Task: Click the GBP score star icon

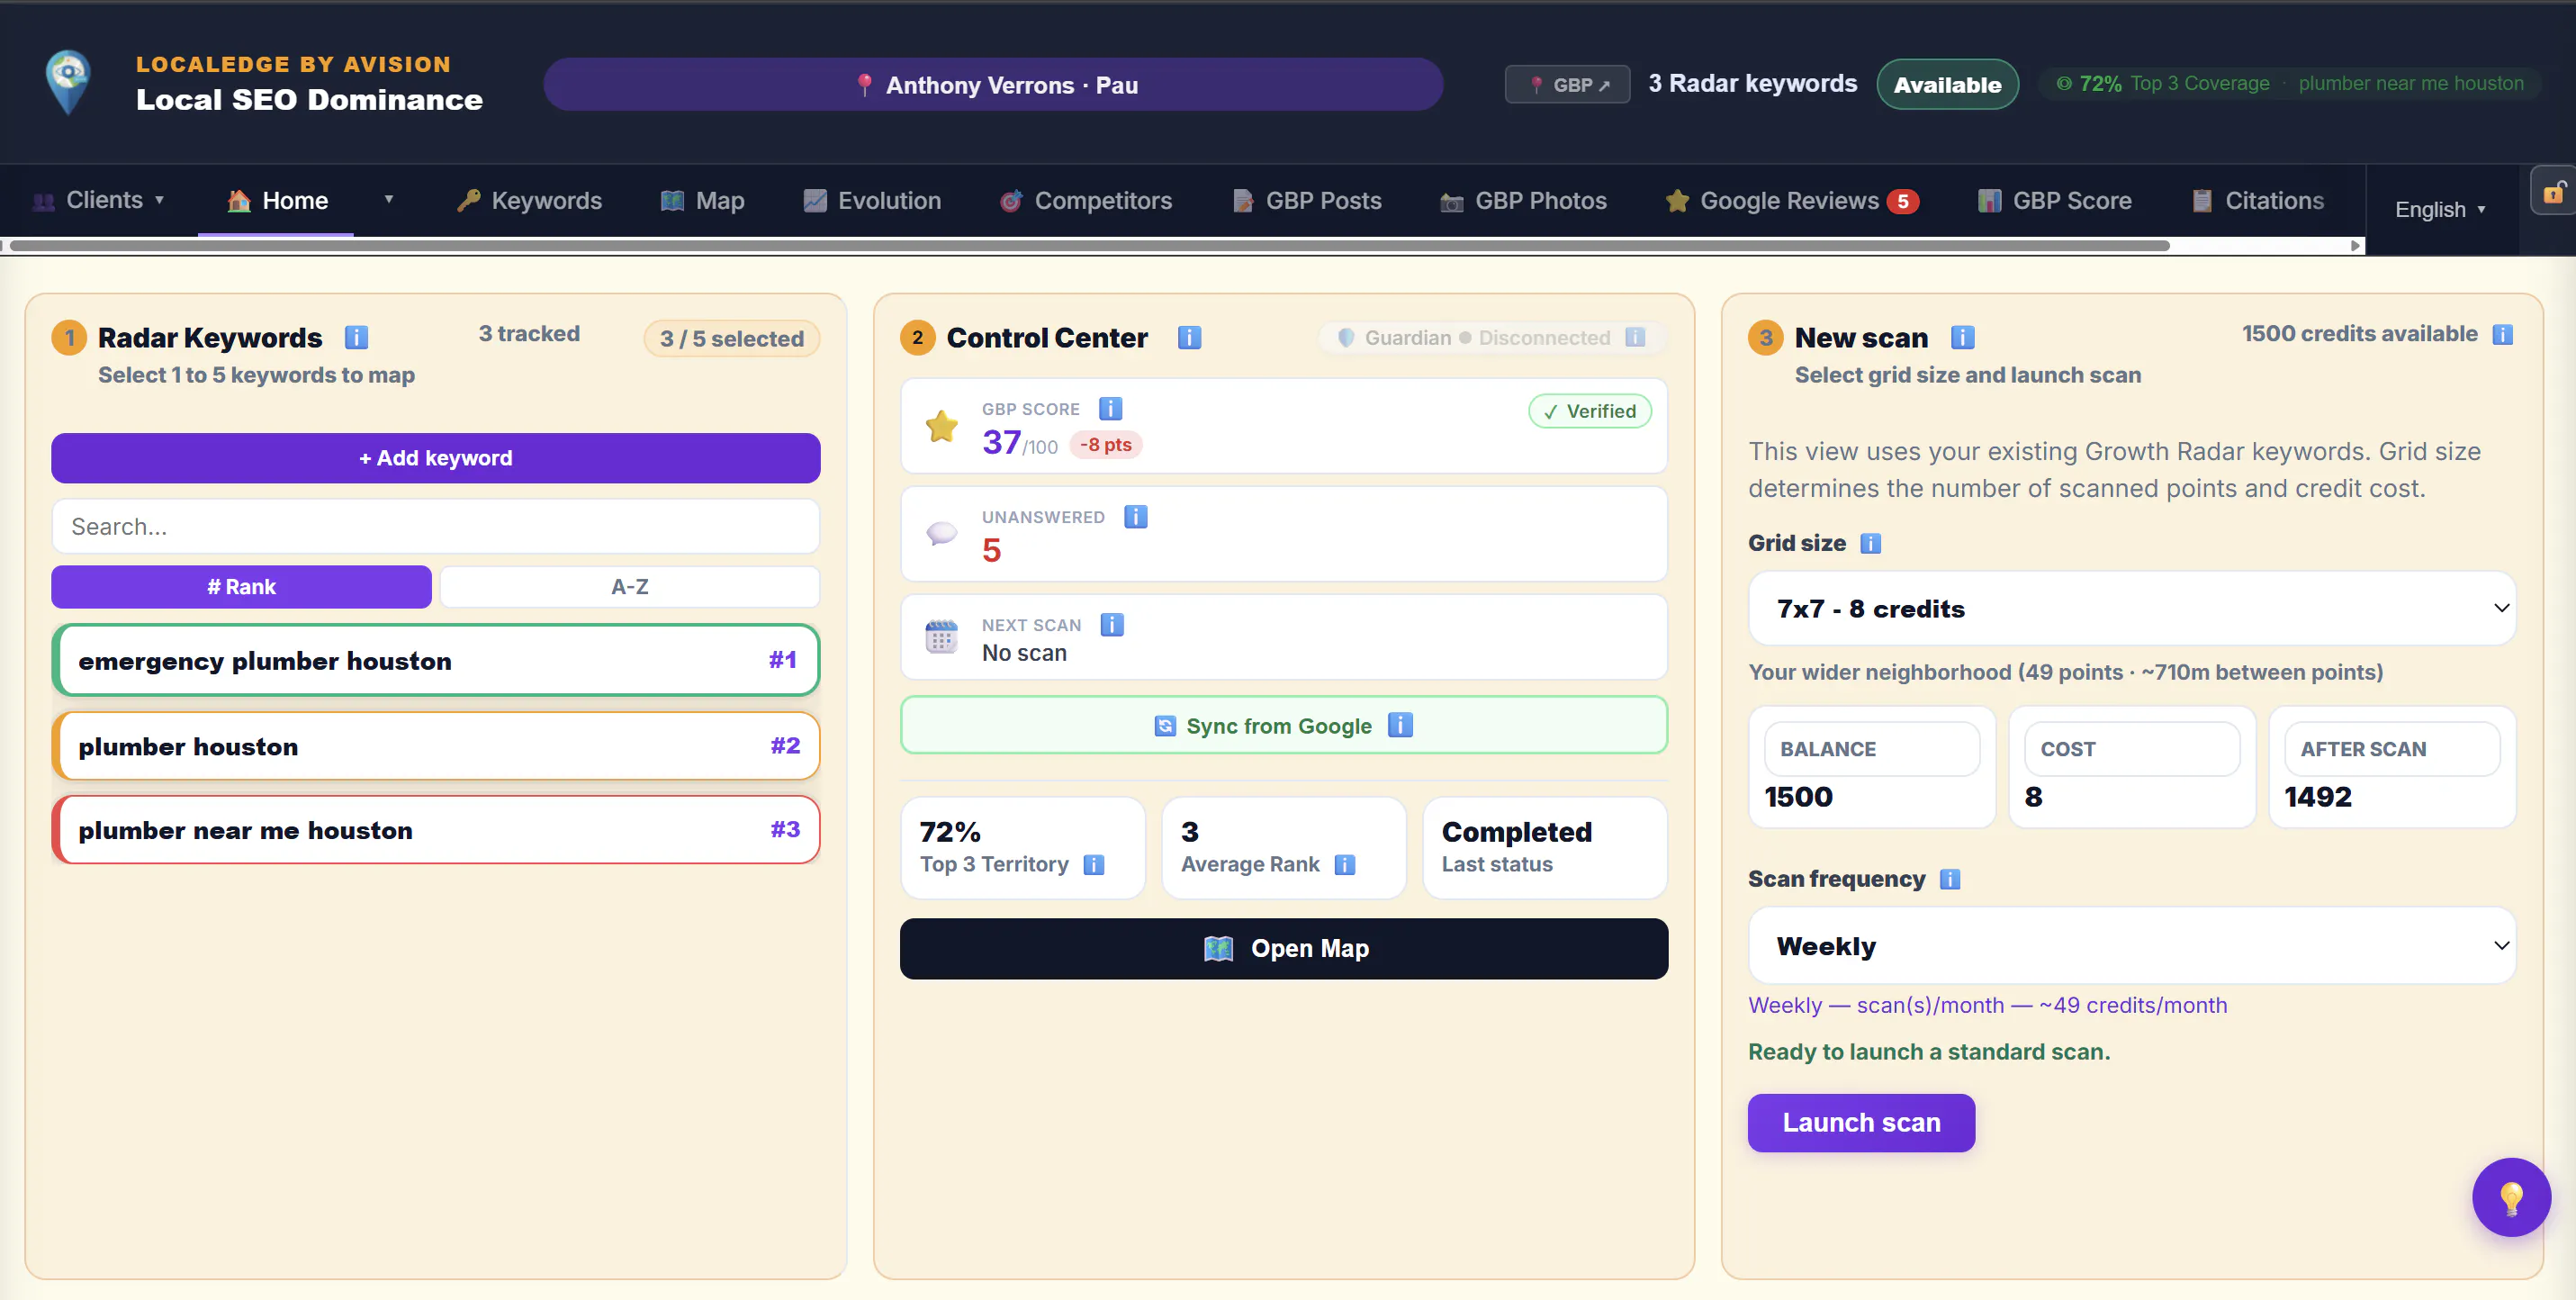Action: (x=941, y=426)
